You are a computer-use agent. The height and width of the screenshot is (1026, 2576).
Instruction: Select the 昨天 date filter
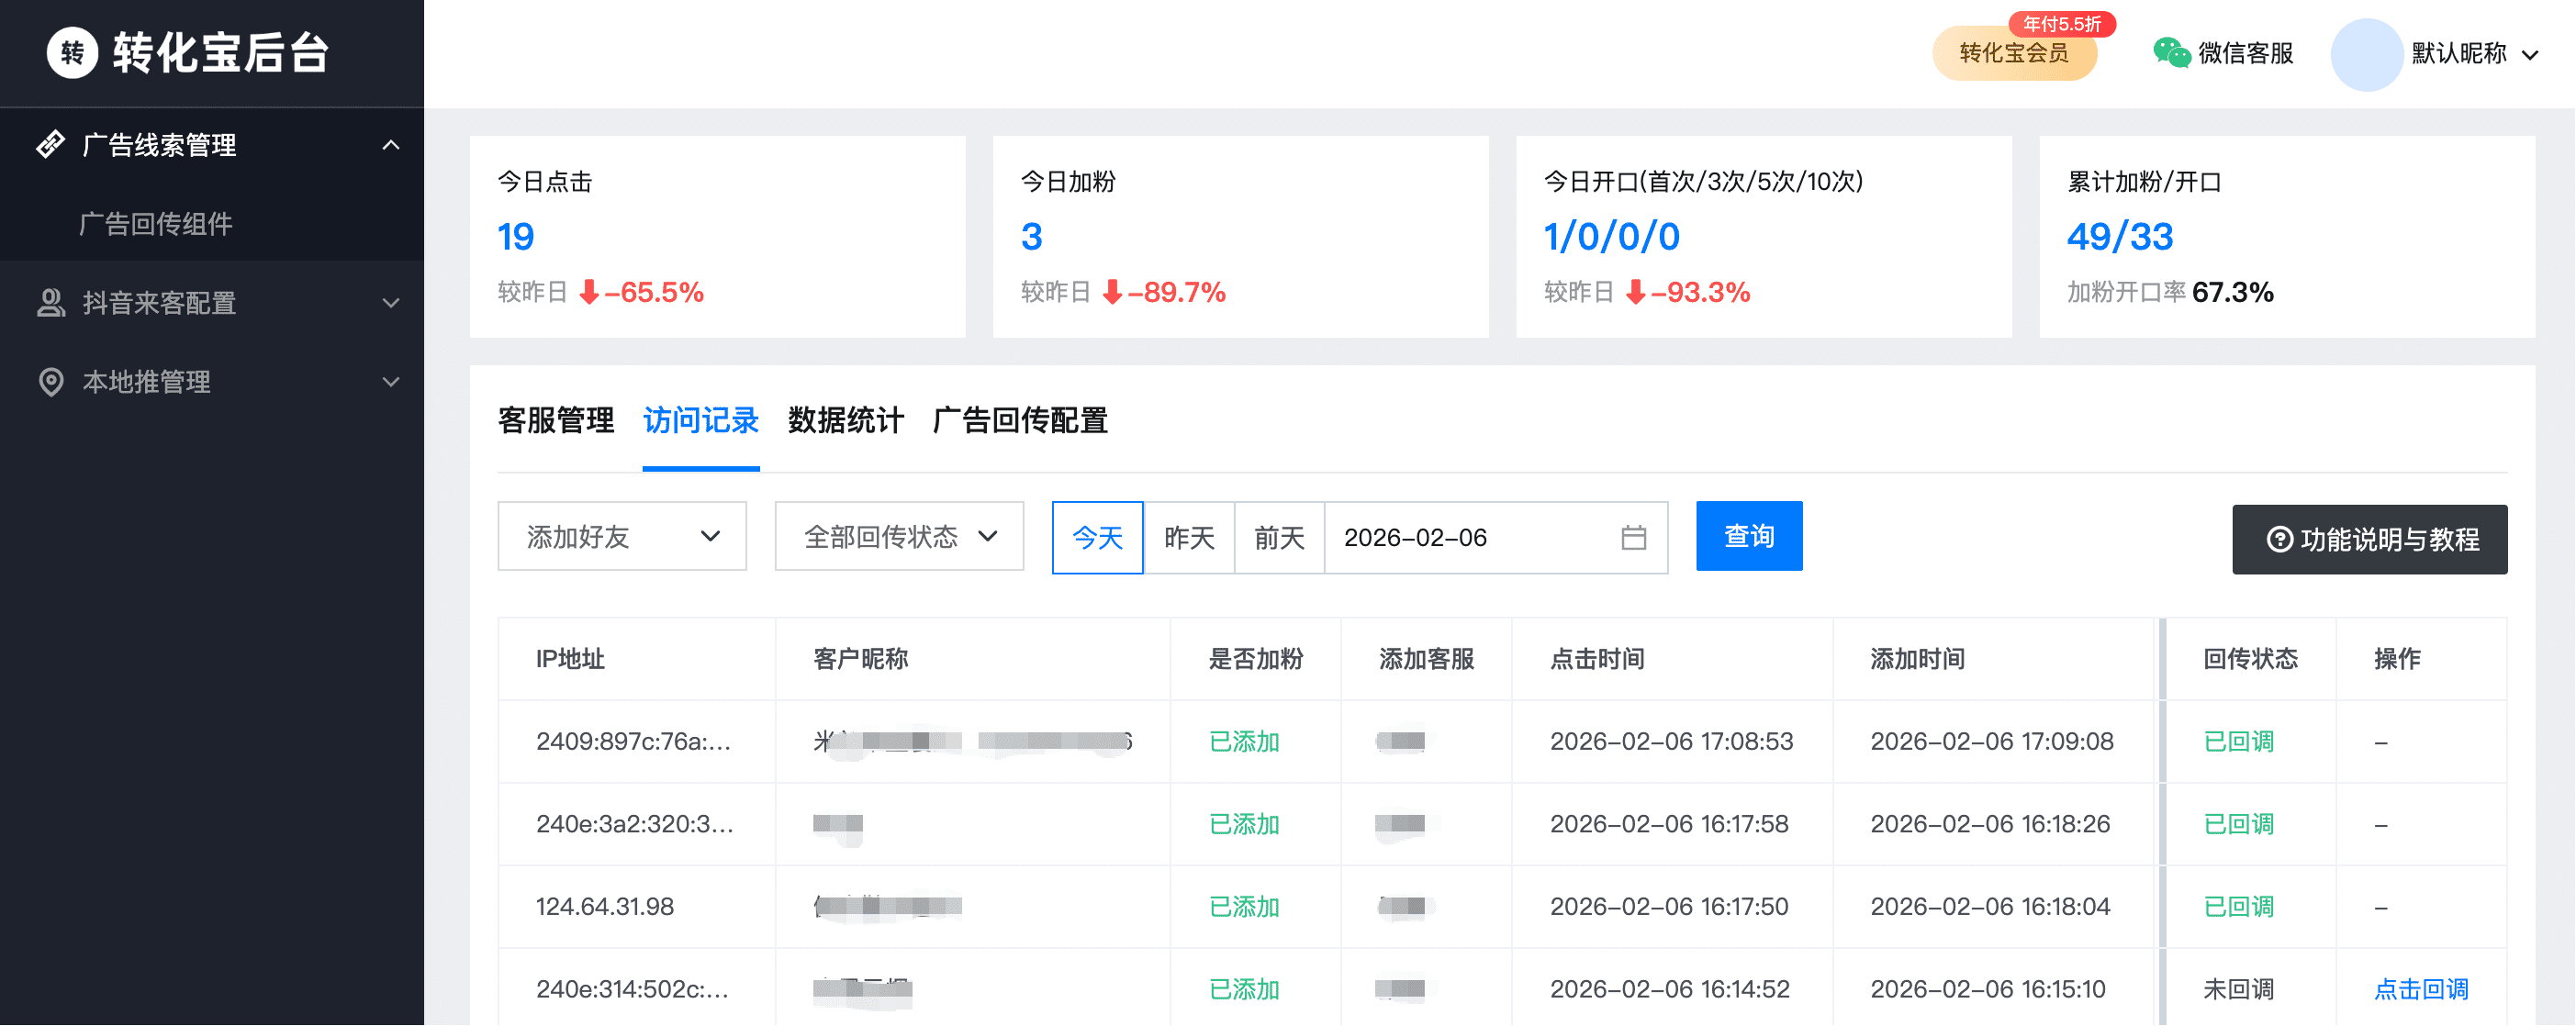click(1188, 538)
